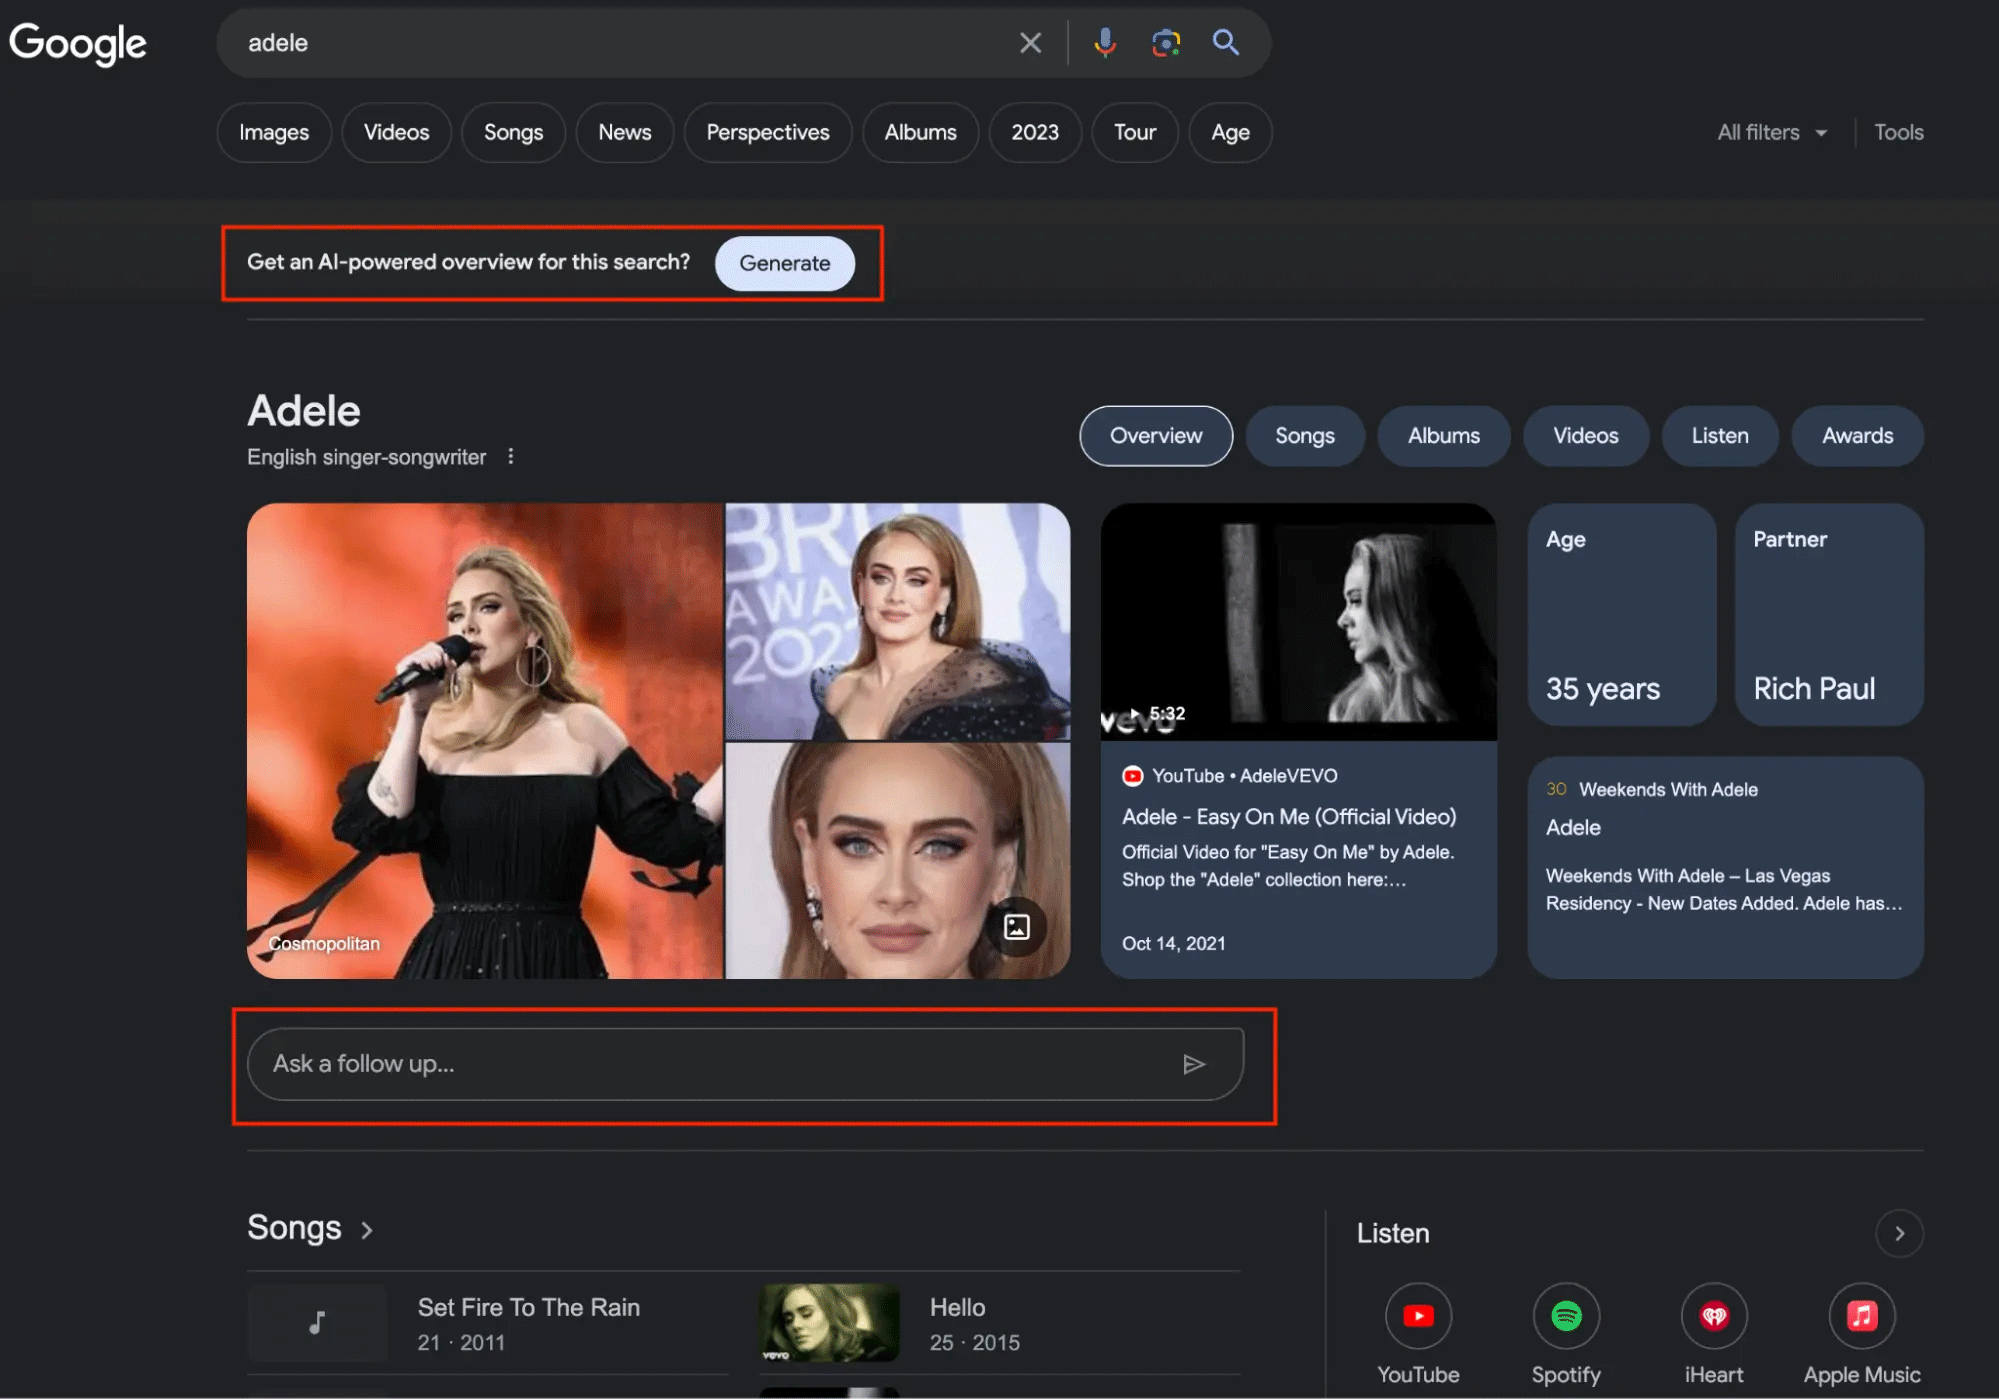Click the Tour search filter toggle
Viewport: 1999px width, 1399px height.
point(1135,132)
